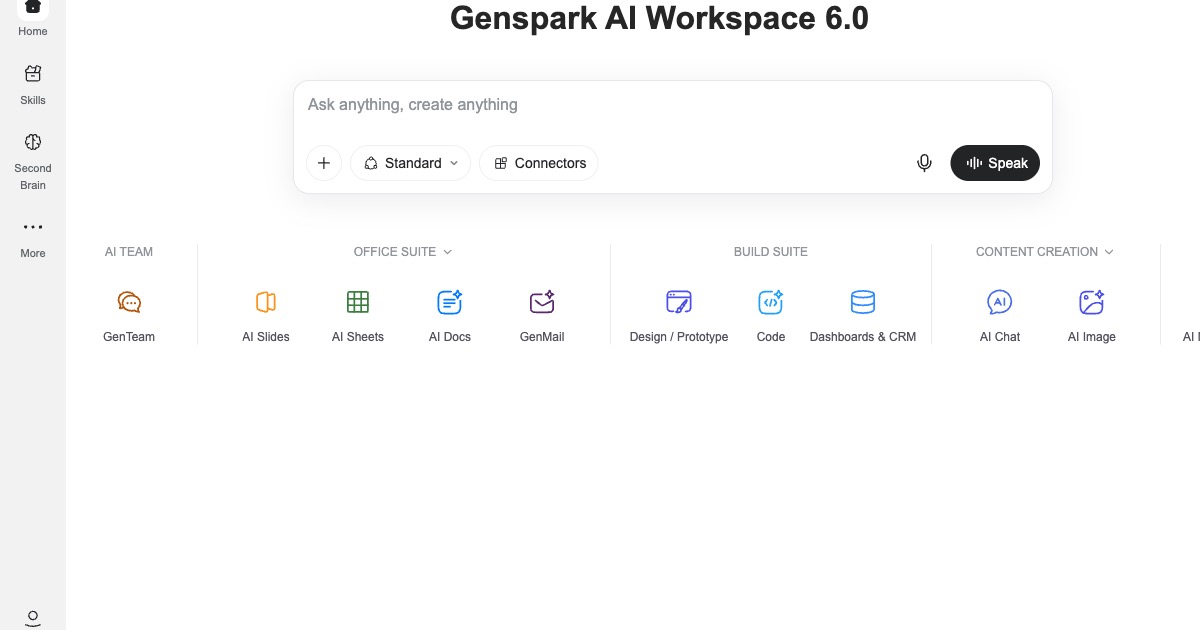Open the Home sidebar icon
Viewport: 1200px width, 630px height.
coord(33,8)
